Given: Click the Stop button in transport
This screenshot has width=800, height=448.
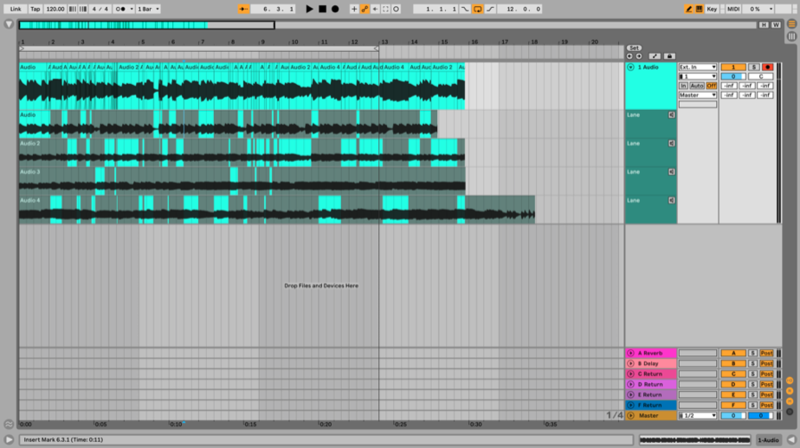Looking at the screenshot, I should [322, 9].
